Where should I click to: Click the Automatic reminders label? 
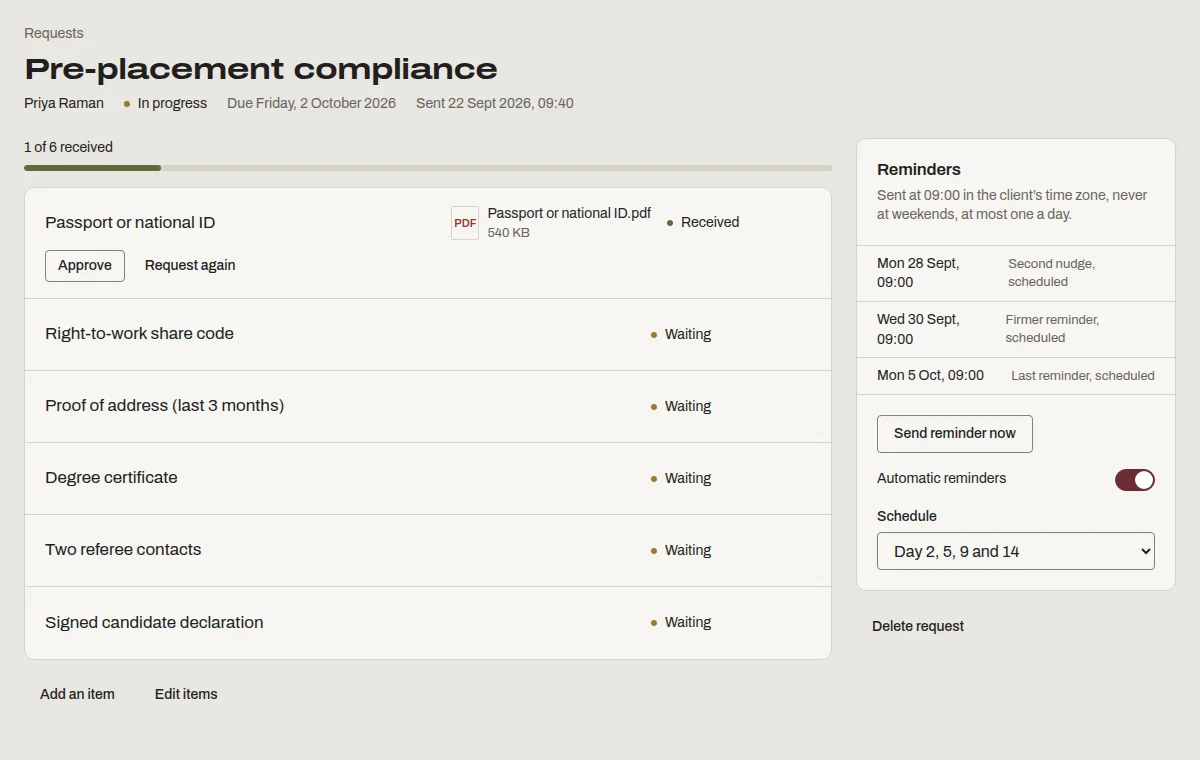[942, 478]
